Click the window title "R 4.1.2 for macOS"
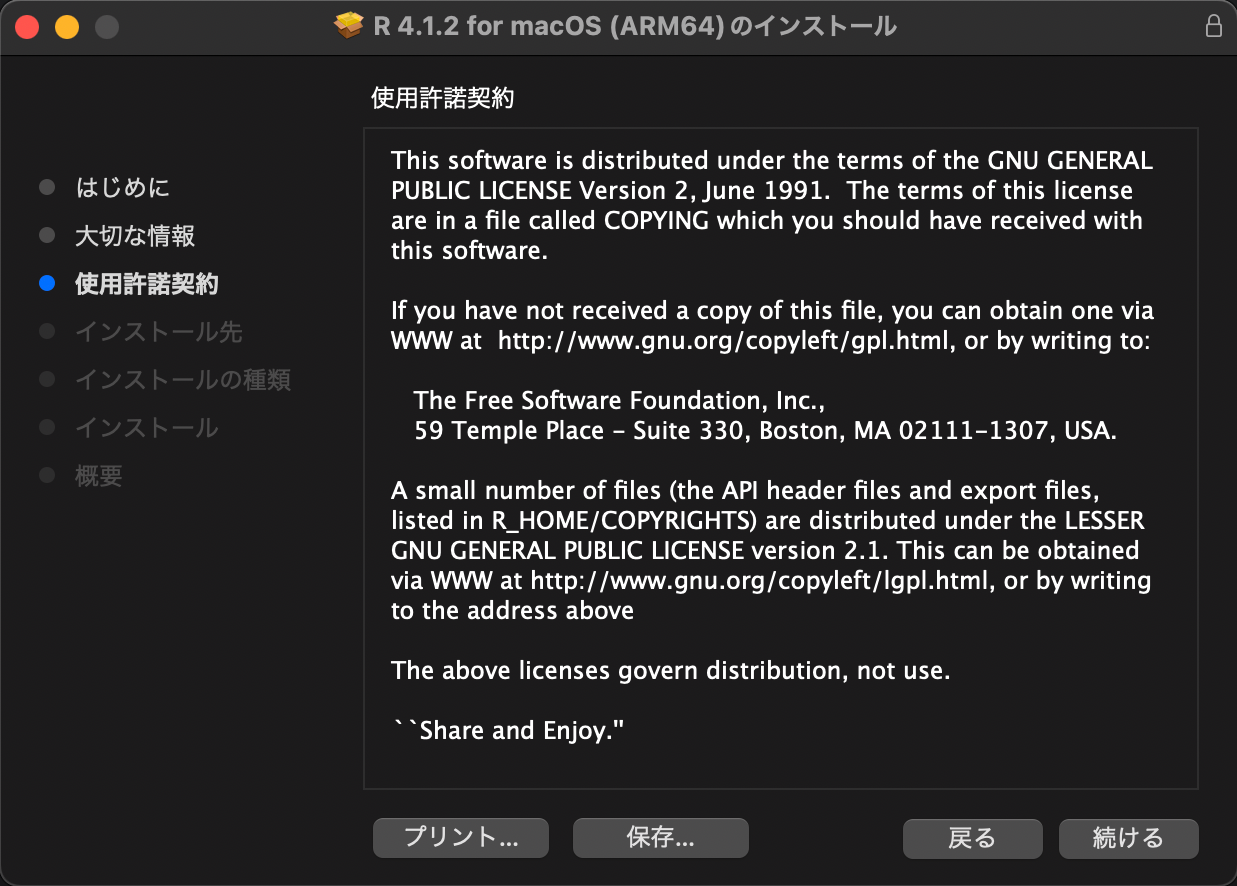This screenshot has width=1237, height=886. tap(635, 26)
